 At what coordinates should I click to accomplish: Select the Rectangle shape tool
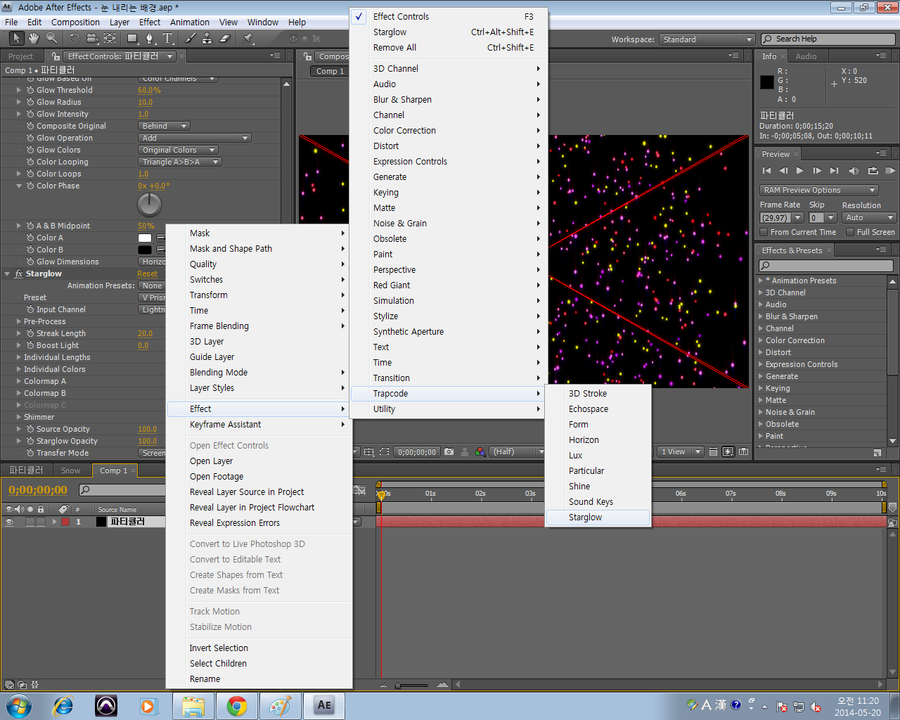click(x=133, y=38)
